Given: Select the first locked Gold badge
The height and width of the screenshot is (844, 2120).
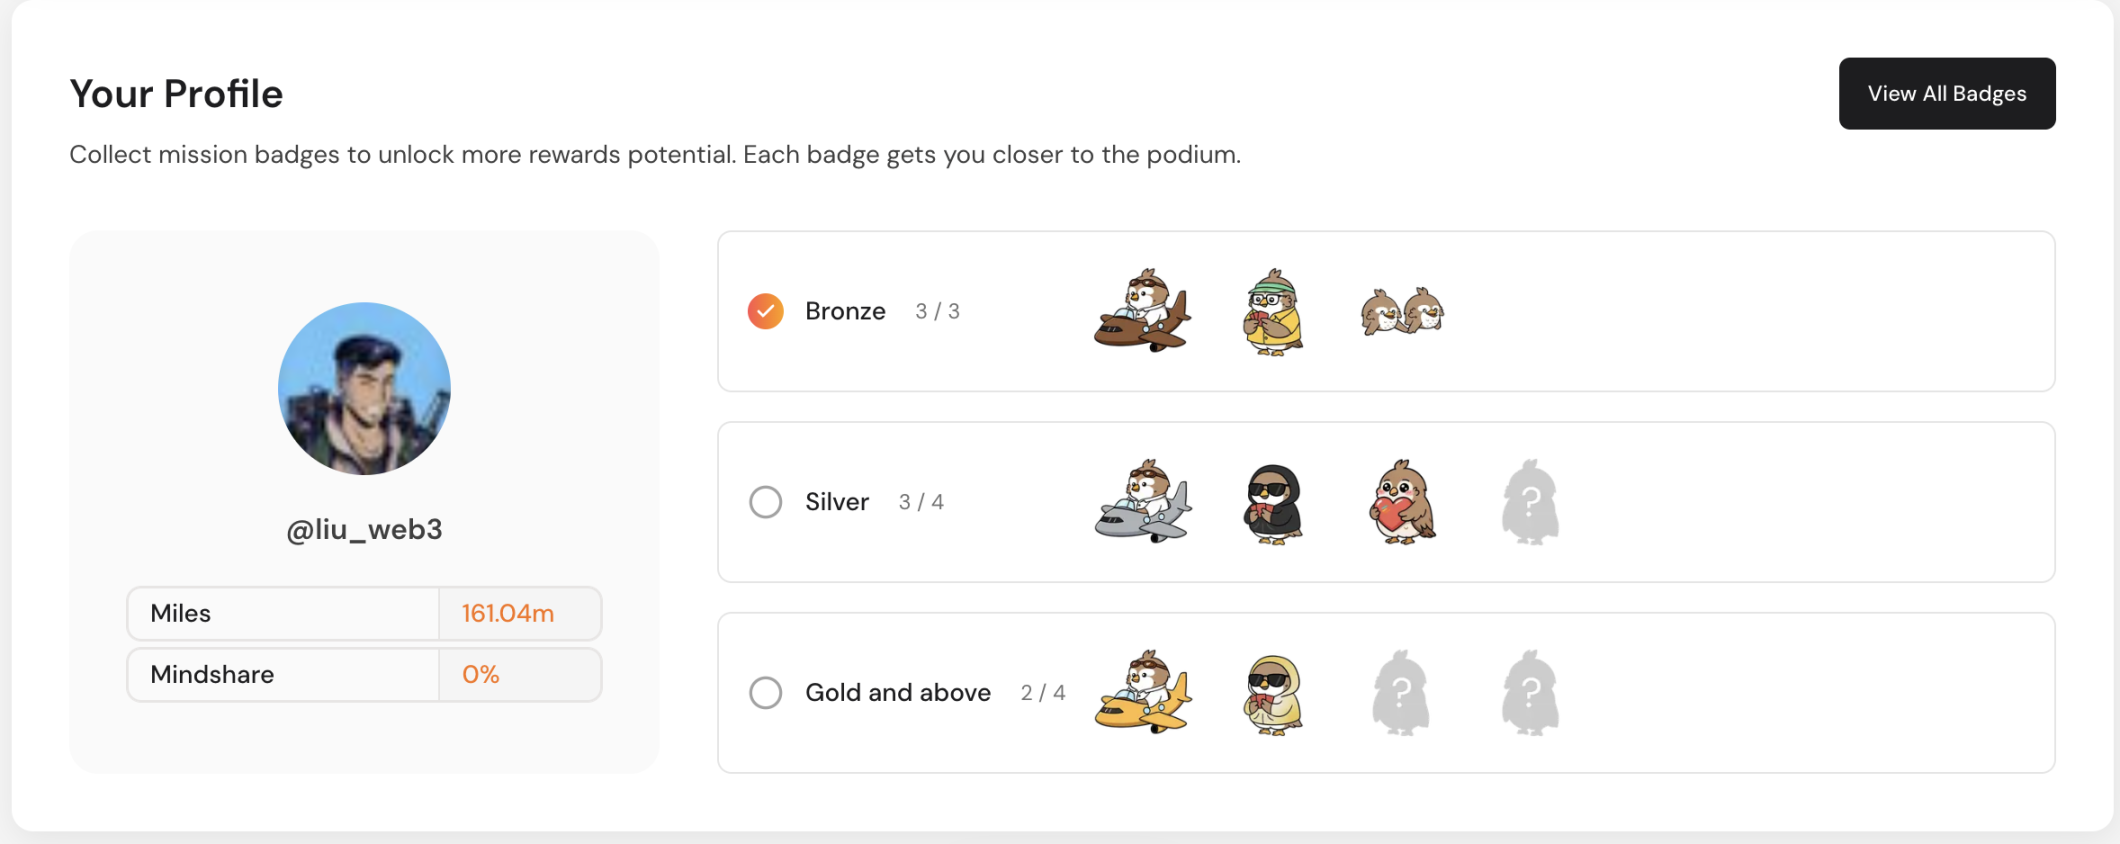Looking at the screenshot, I should pos(1401,693).
